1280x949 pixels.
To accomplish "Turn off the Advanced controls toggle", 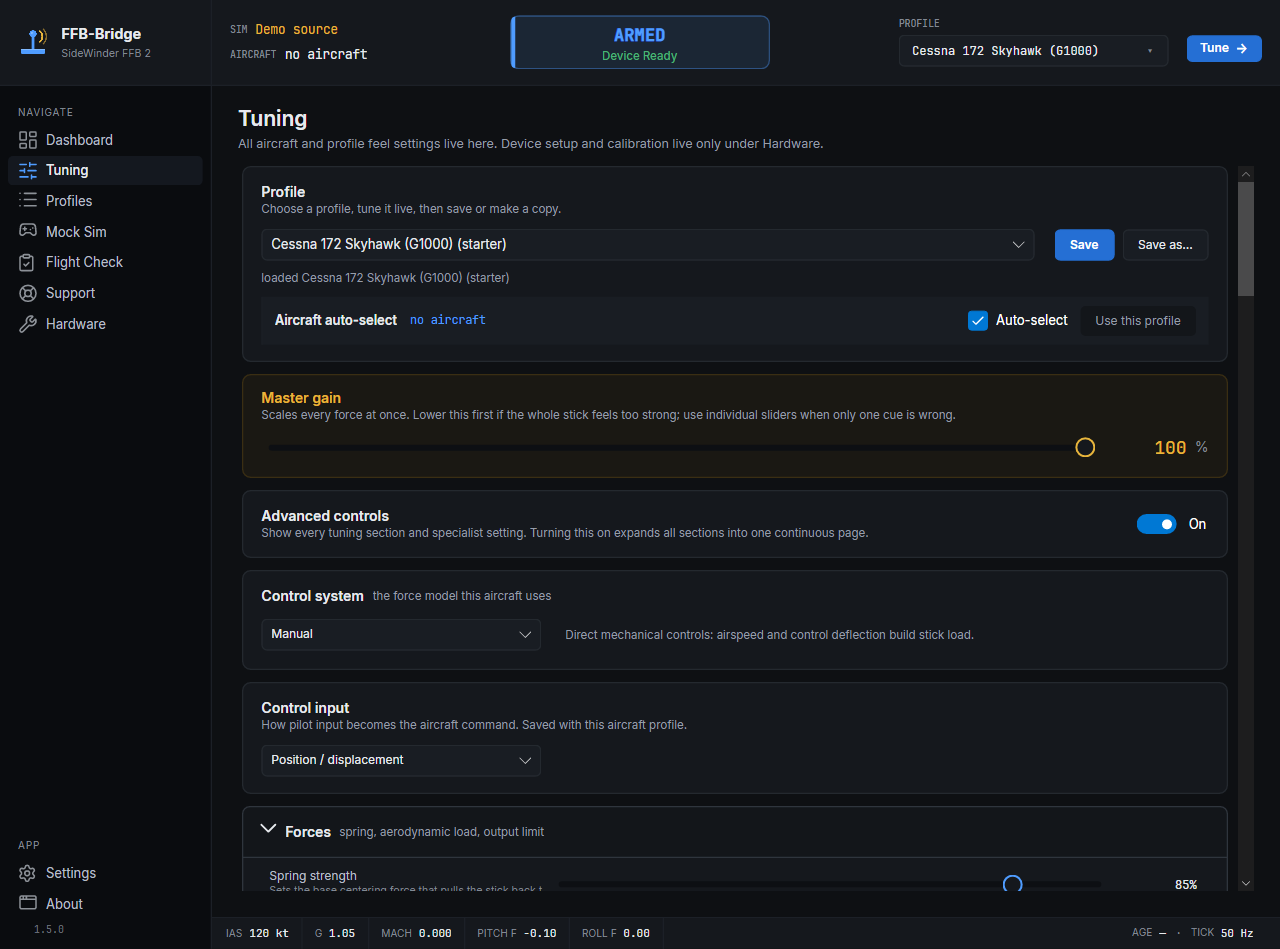I will [1156, 524].
